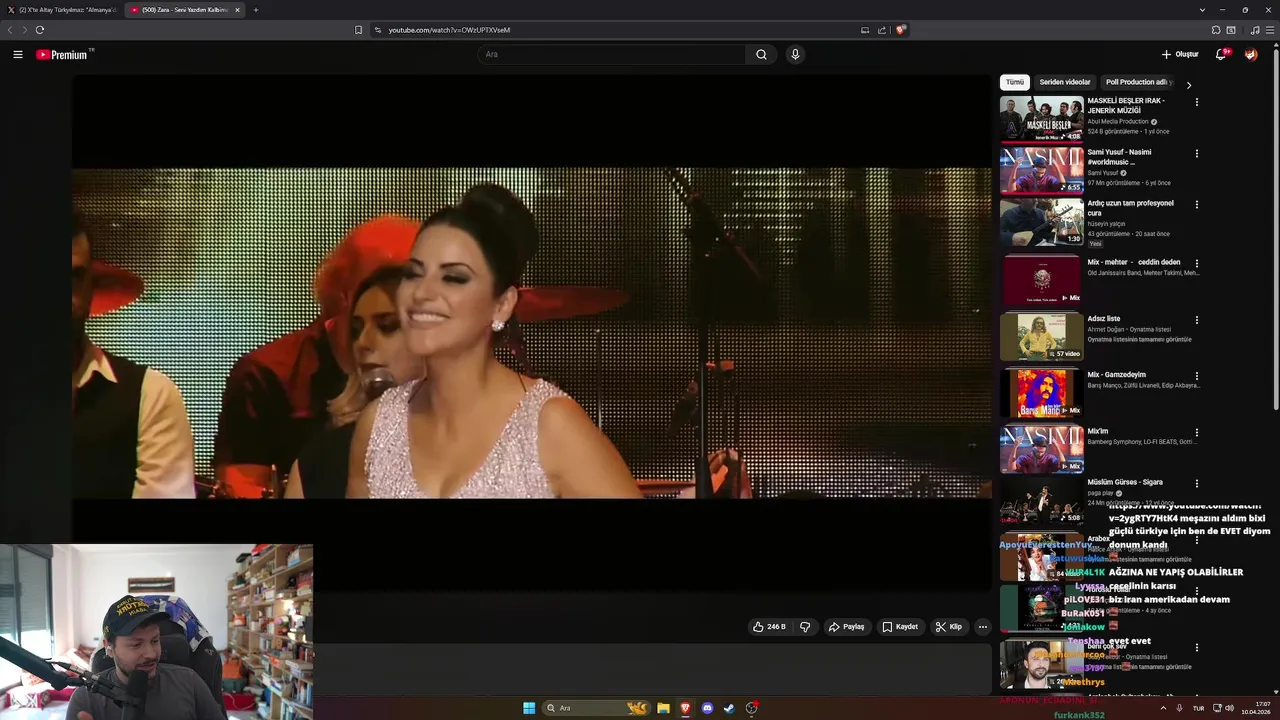Select the Poll Production filter chip
Screen dimensions: 1280x720
click(1138, 82)
